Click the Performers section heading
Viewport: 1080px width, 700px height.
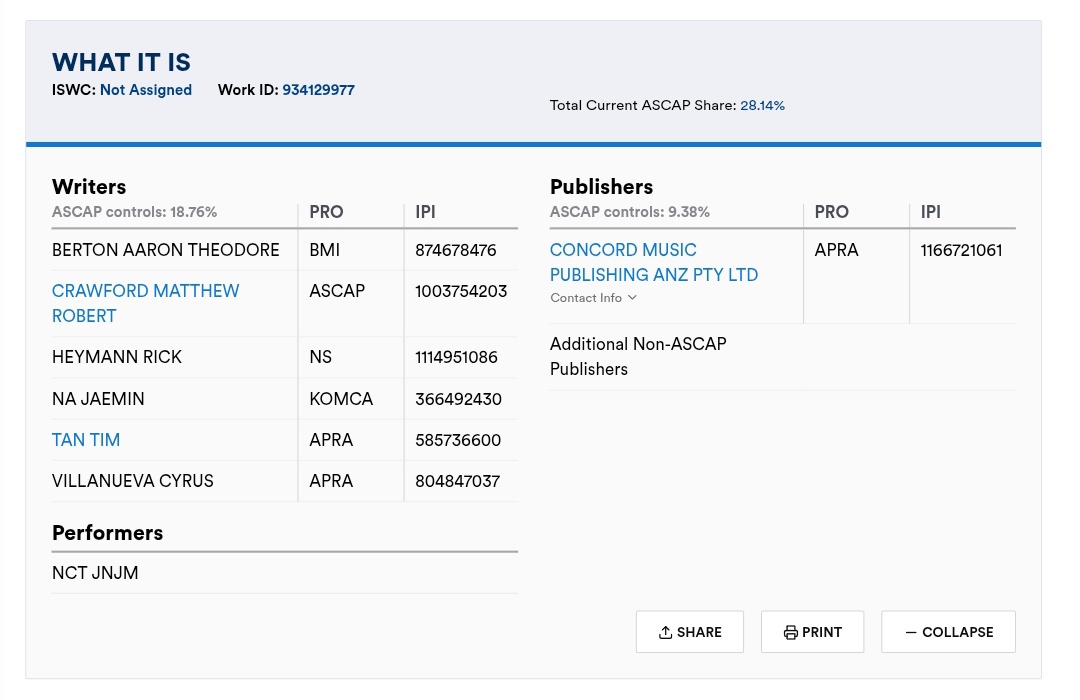tap(107, 533)
